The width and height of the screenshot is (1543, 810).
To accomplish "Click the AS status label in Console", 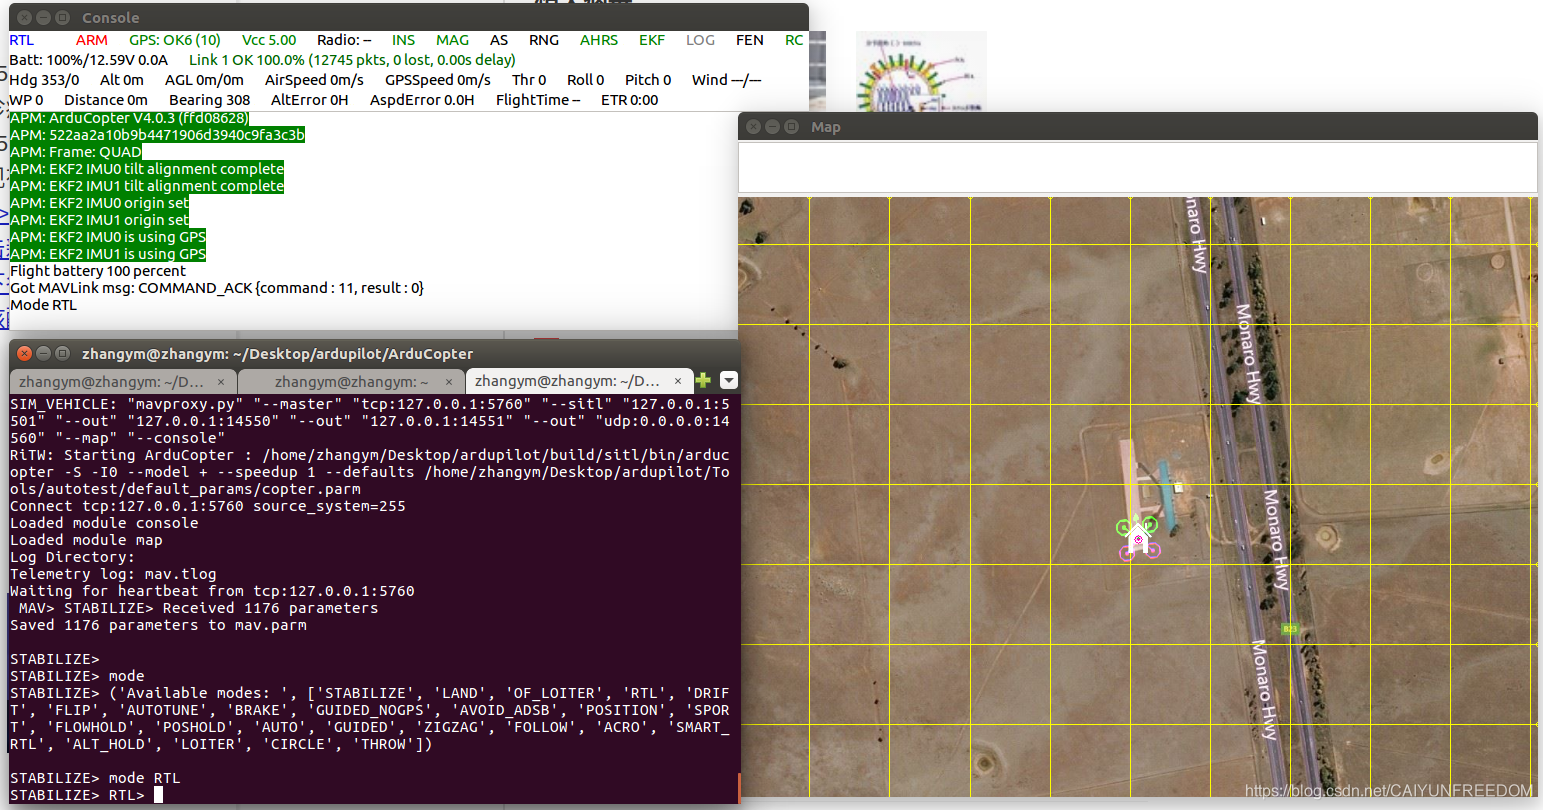I will 499,40.
